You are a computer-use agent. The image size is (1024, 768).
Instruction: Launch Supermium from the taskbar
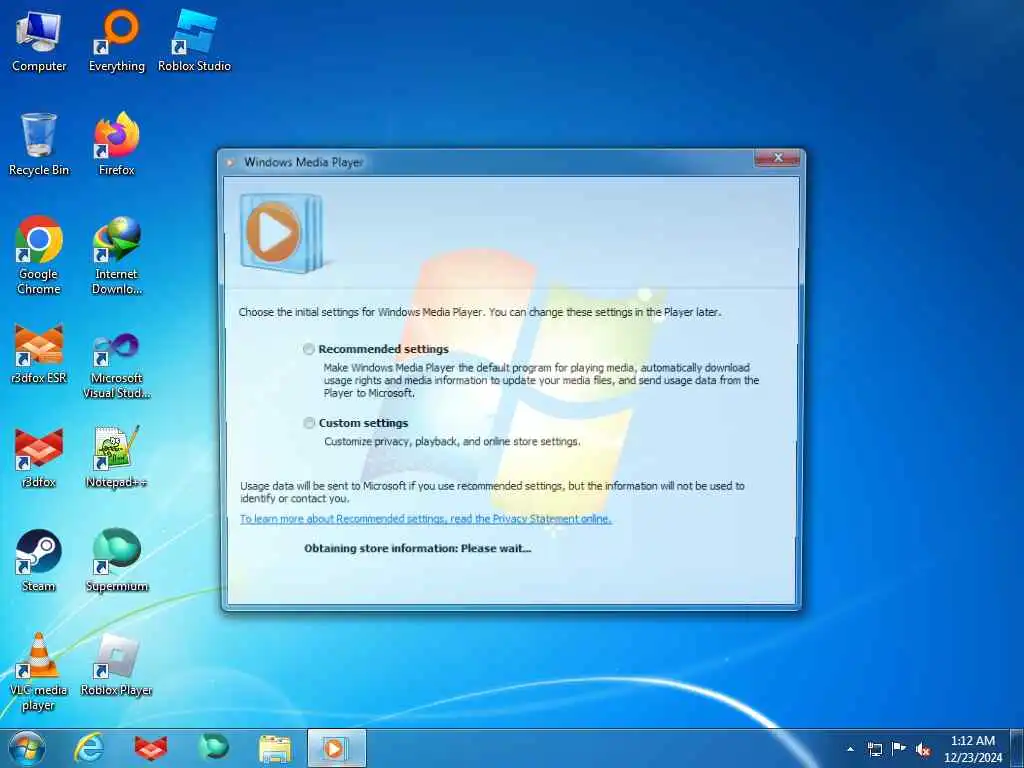click(213, 748)
